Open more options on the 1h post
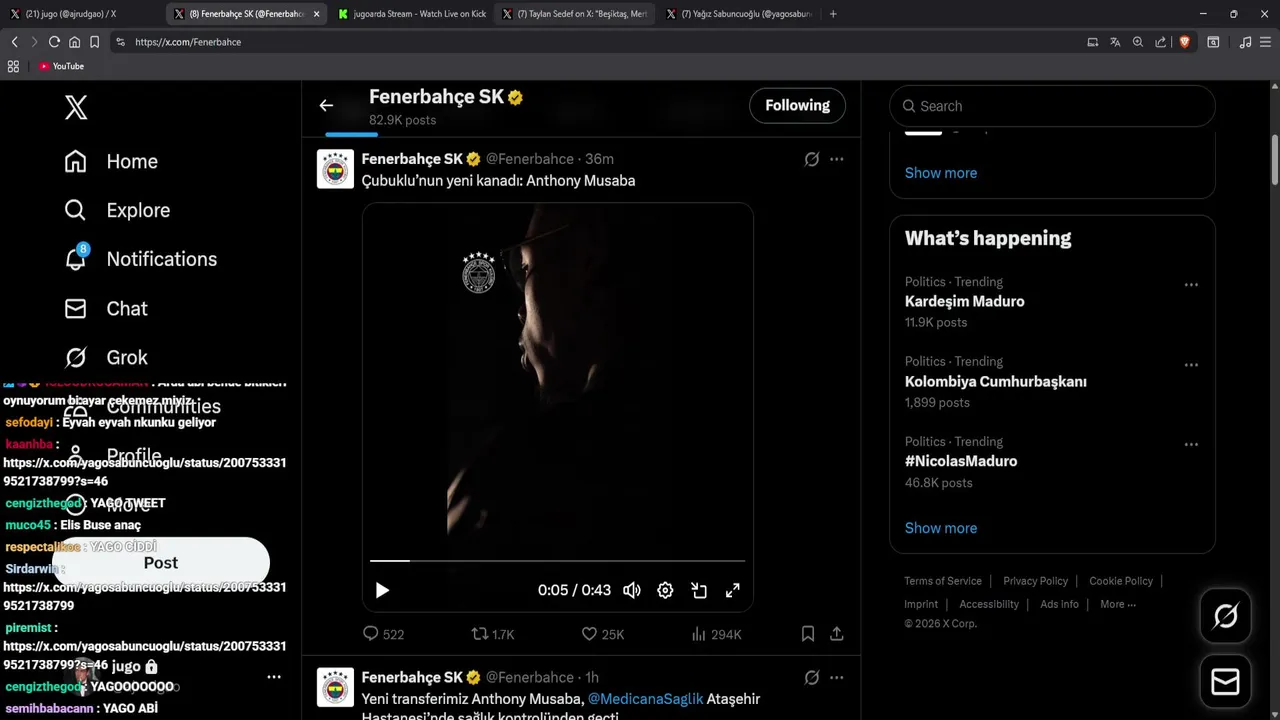The height and width of the screenshot is (720, 1280). tap(837, 677)
